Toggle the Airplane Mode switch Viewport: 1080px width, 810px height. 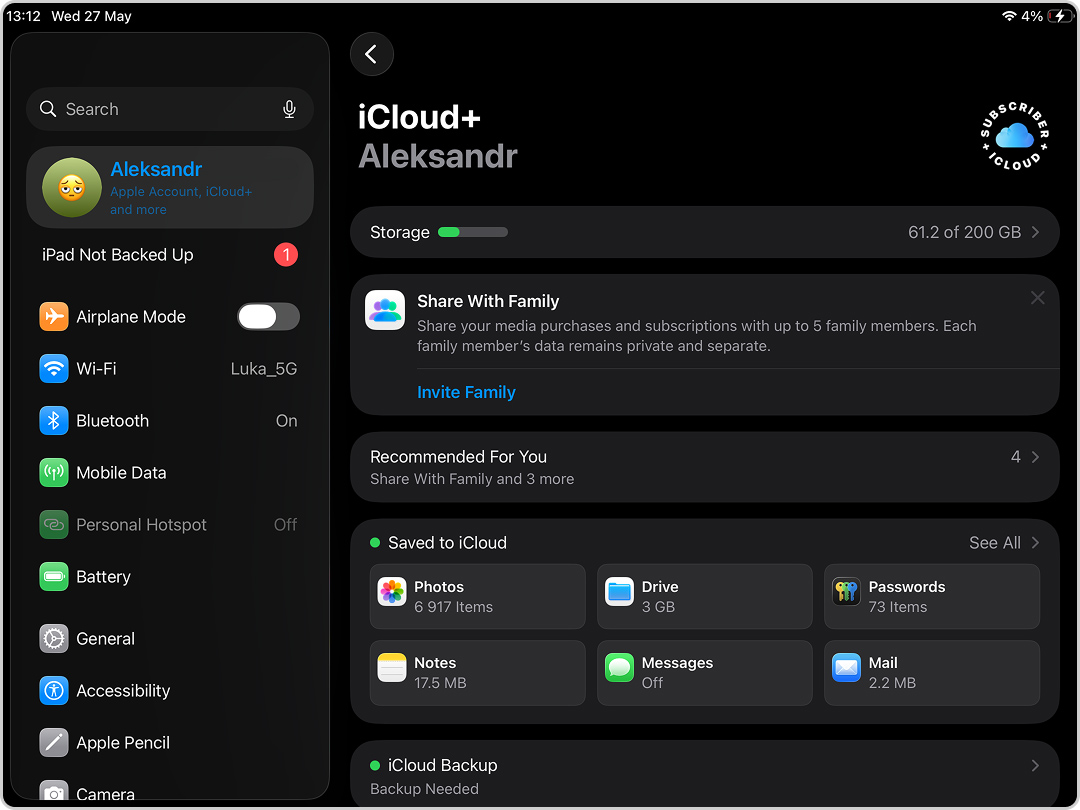click(269, 317)
